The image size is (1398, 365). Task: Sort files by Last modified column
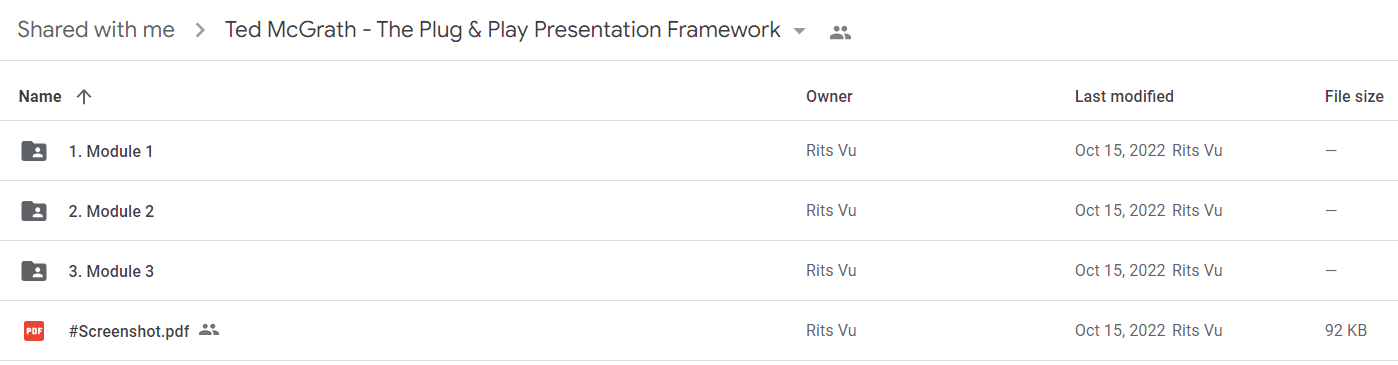click(1124, 97)
